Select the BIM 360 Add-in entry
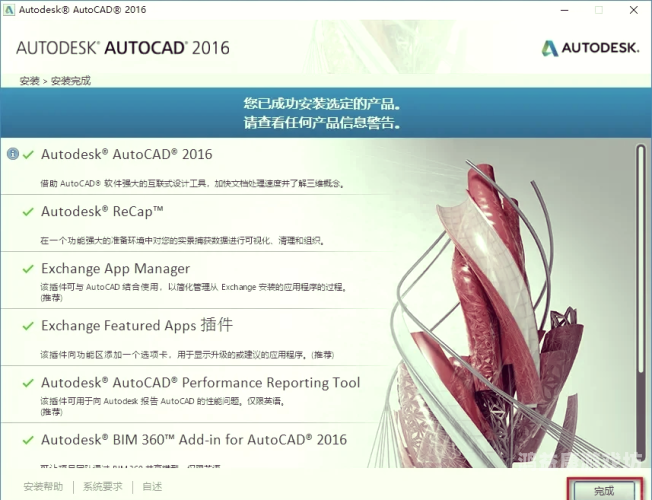This screenshot has height=500, width=652. [193, 440]
